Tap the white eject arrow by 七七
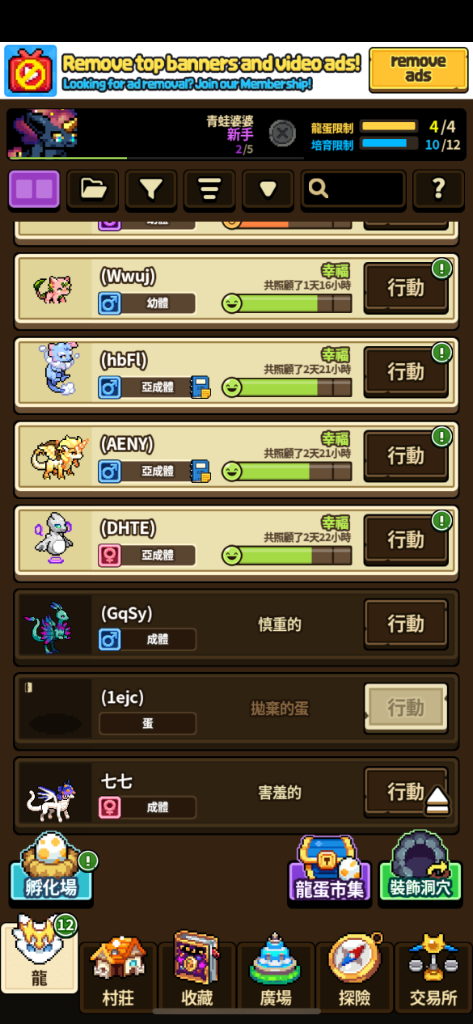The height and width of the screenshot is (1024, 473). (x=437, y=801)
